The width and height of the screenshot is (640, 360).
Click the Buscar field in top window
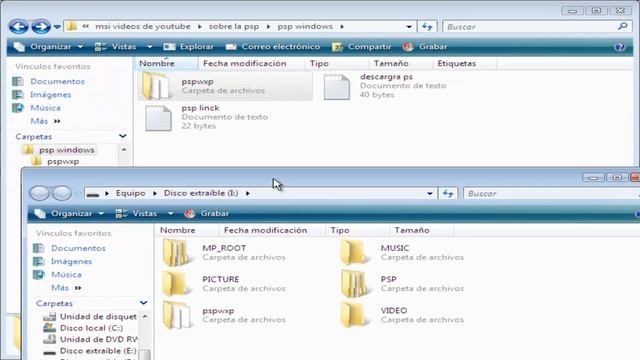531,27
